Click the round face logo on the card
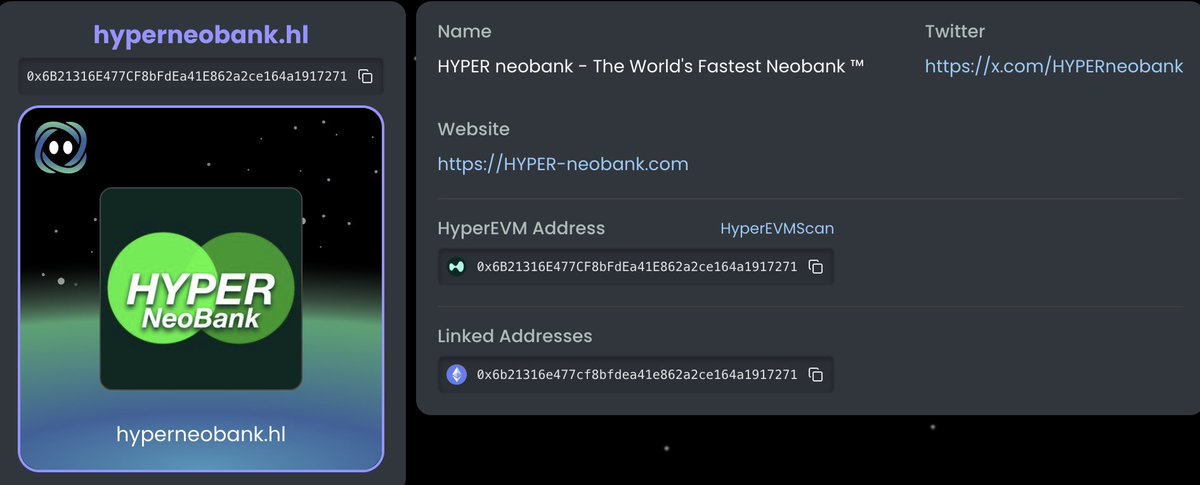 (61, 148)
